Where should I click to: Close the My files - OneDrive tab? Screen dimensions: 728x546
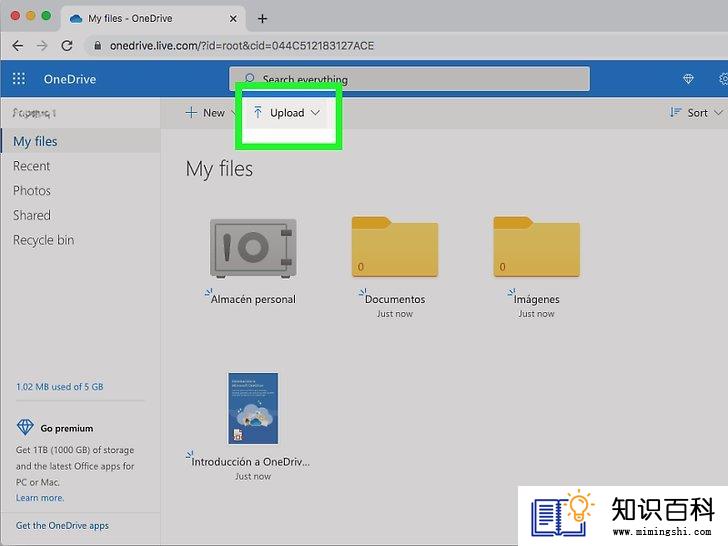click(233, 19)
